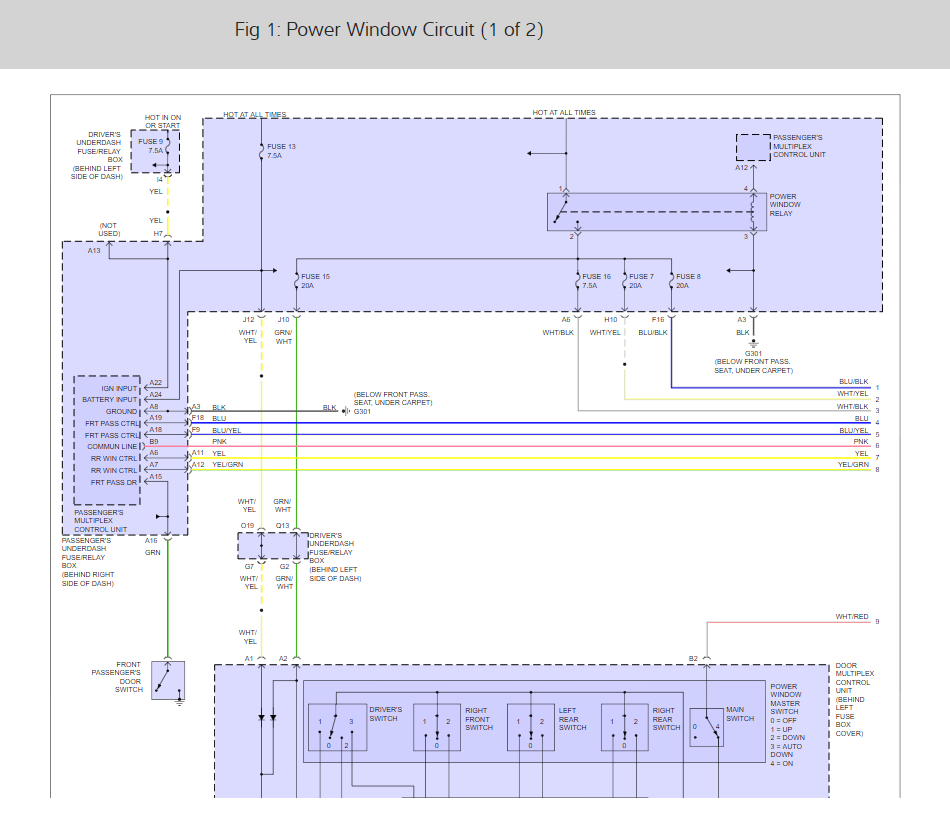Click the Fuse 9 7.5A symbol
Screen dimensions: 950x815
click(x=167, y=147)
